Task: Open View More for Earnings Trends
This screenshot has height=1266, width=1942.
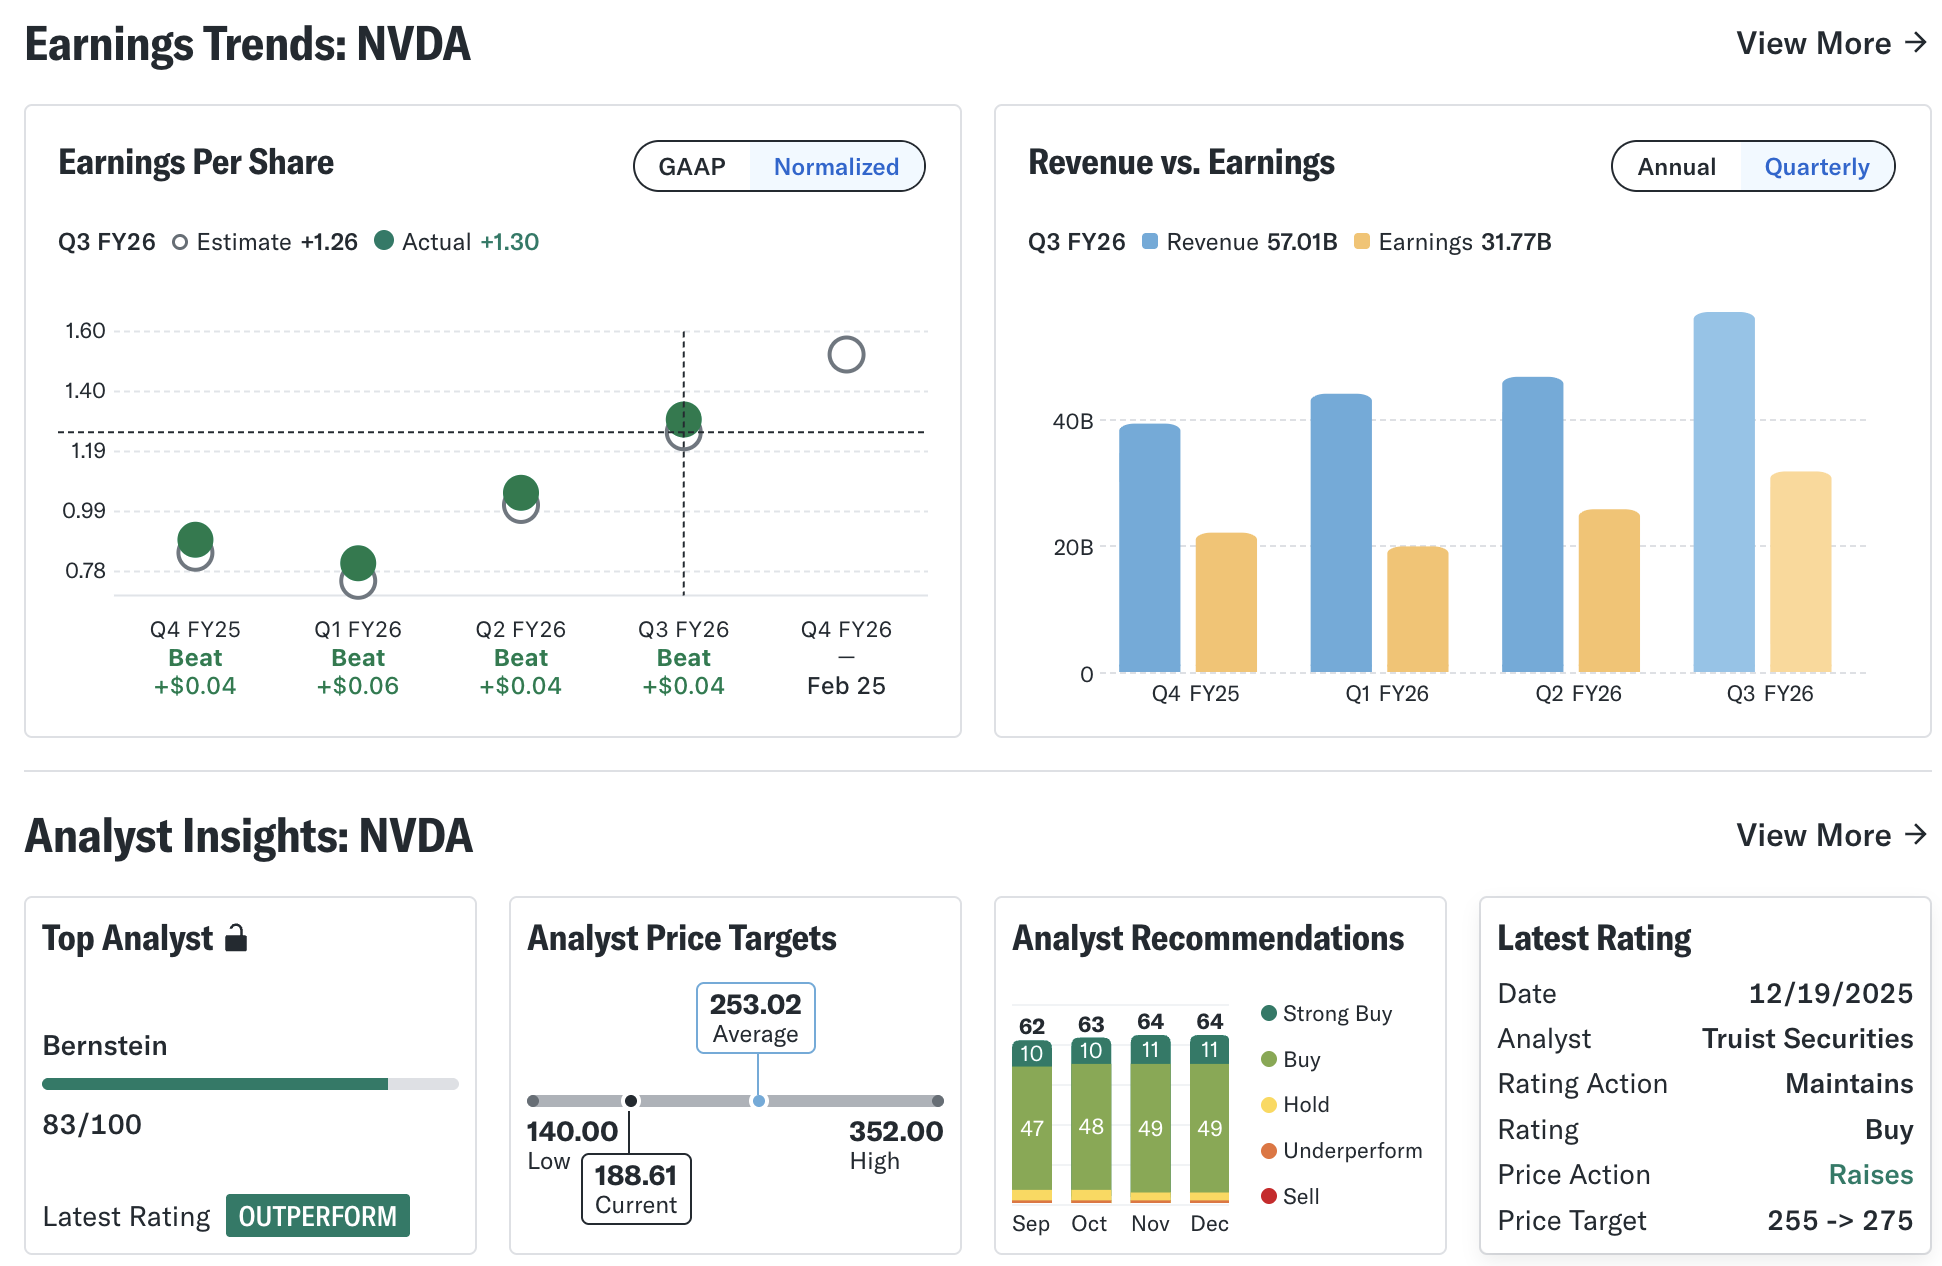Action: click(x=1831, y=43)
